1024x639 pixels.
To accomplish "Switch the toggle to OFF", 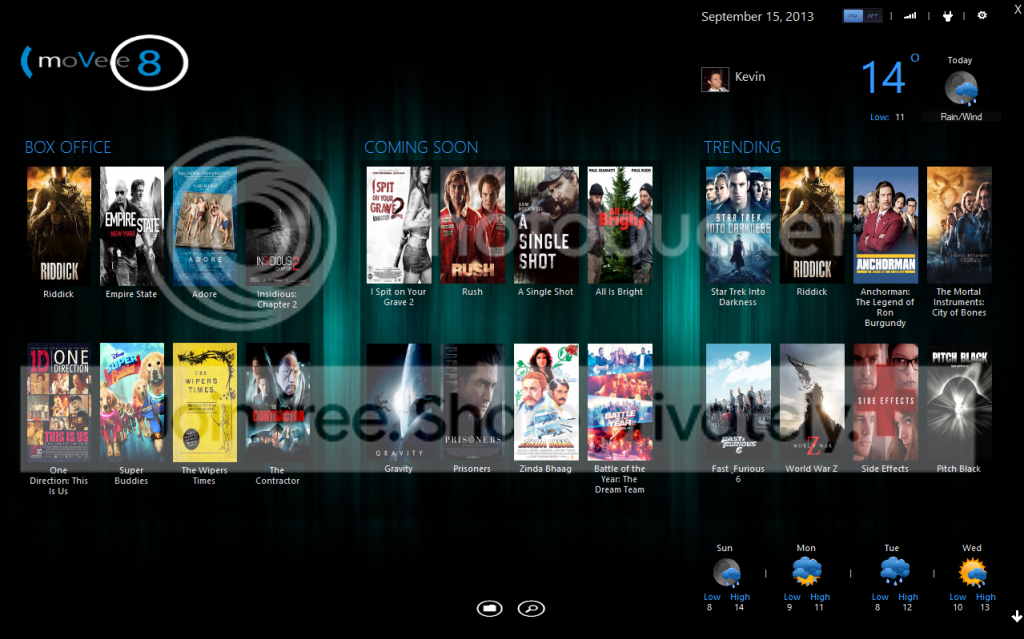I will [x=872, y=16].
